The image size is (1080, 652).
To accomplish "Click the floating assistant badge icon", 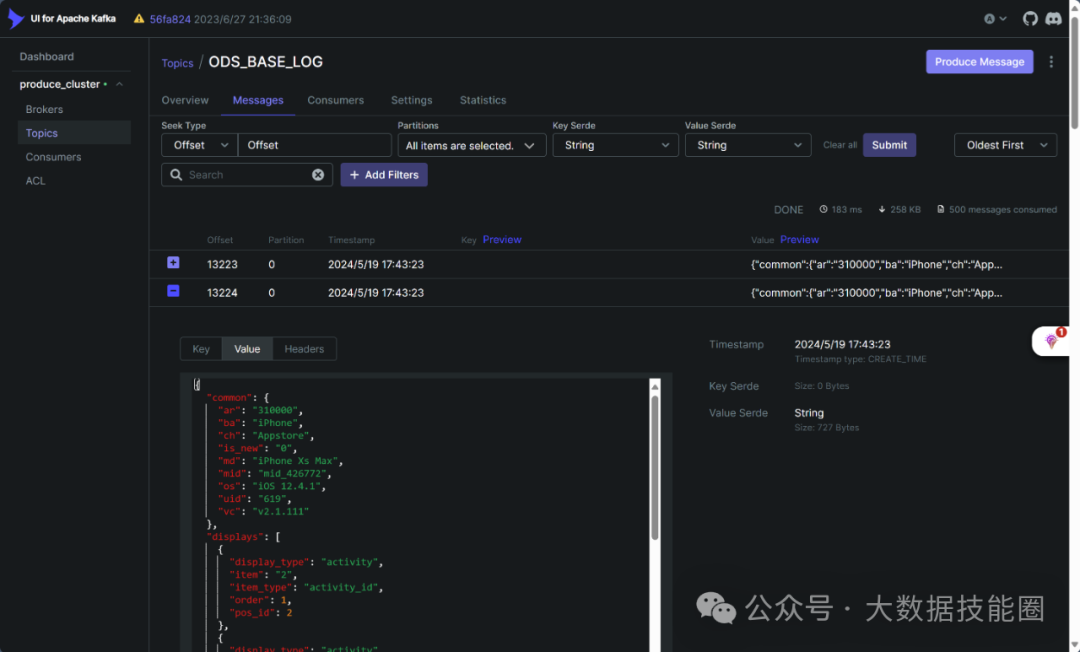I will [x=1051, y=341].
